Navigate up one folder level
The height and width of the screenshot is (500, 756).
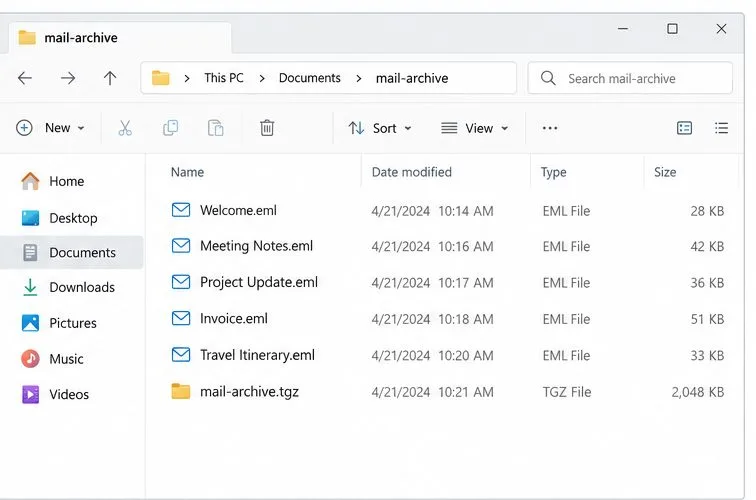click(110, 78)
